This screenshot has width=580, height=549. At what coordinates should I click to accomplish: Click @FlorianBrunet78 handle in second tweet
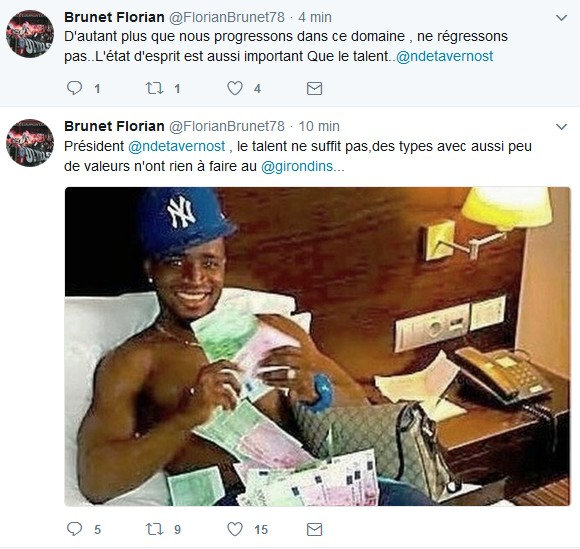pyautogui.click(x=227, y=126)
